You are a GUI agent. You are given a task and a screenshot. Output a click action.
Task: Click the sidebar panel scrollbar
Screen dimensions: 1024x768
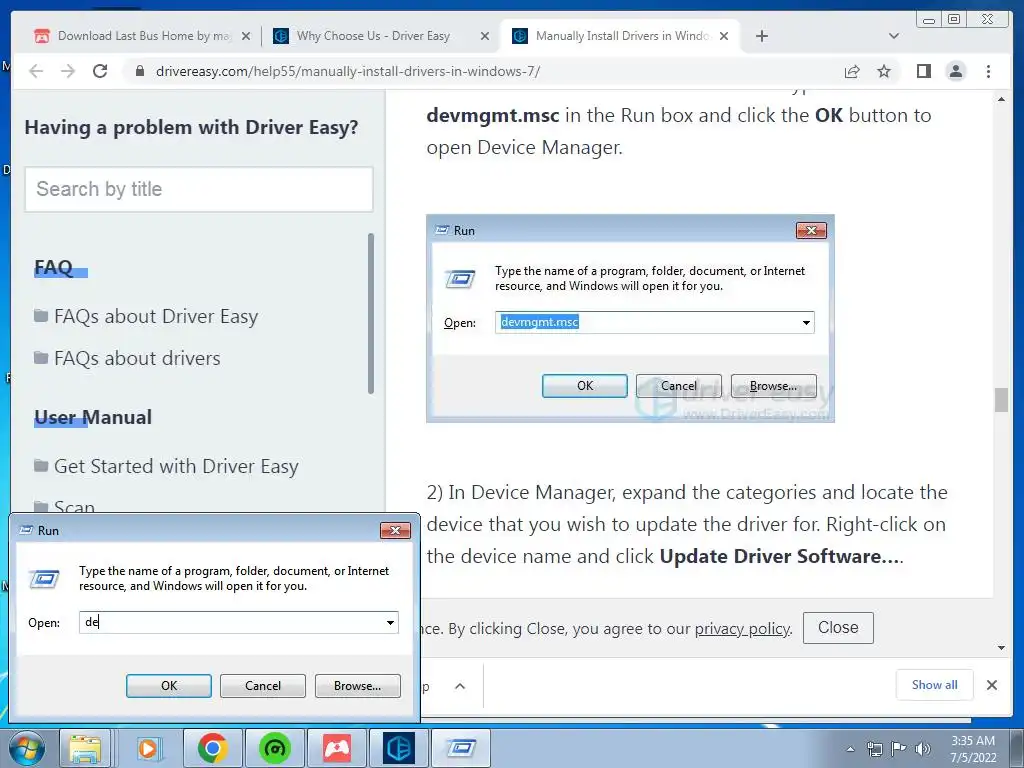click(x=371, y=313)
